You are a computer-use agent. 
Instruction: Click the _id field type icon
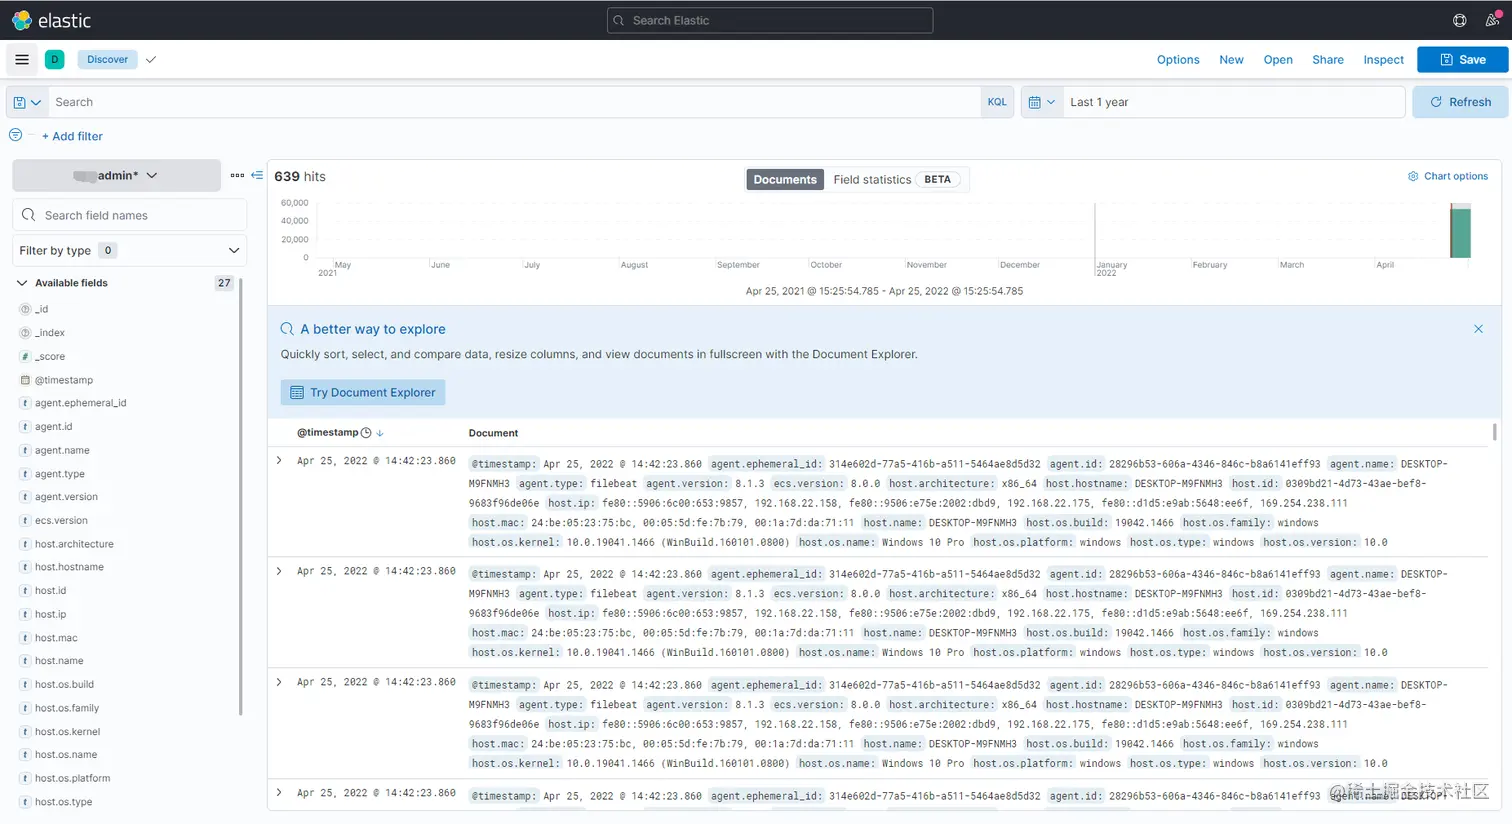click(25, 309)
